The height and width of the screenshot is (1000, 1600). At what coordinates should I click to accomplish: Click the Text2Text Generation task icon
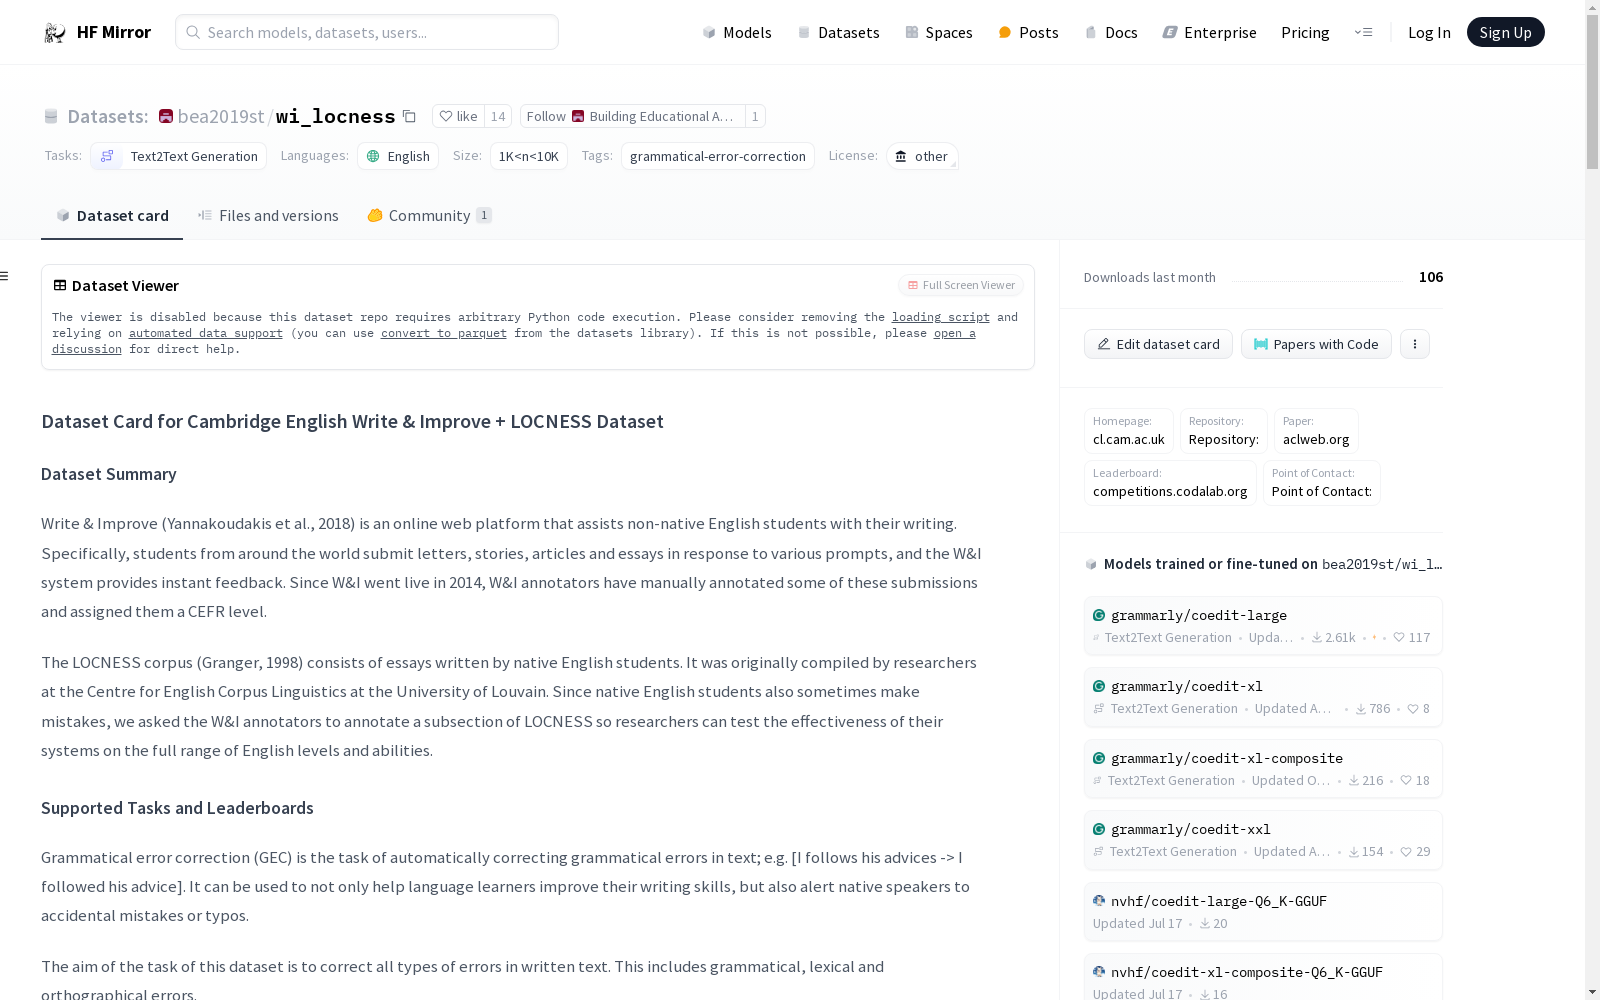click(107, 156)
